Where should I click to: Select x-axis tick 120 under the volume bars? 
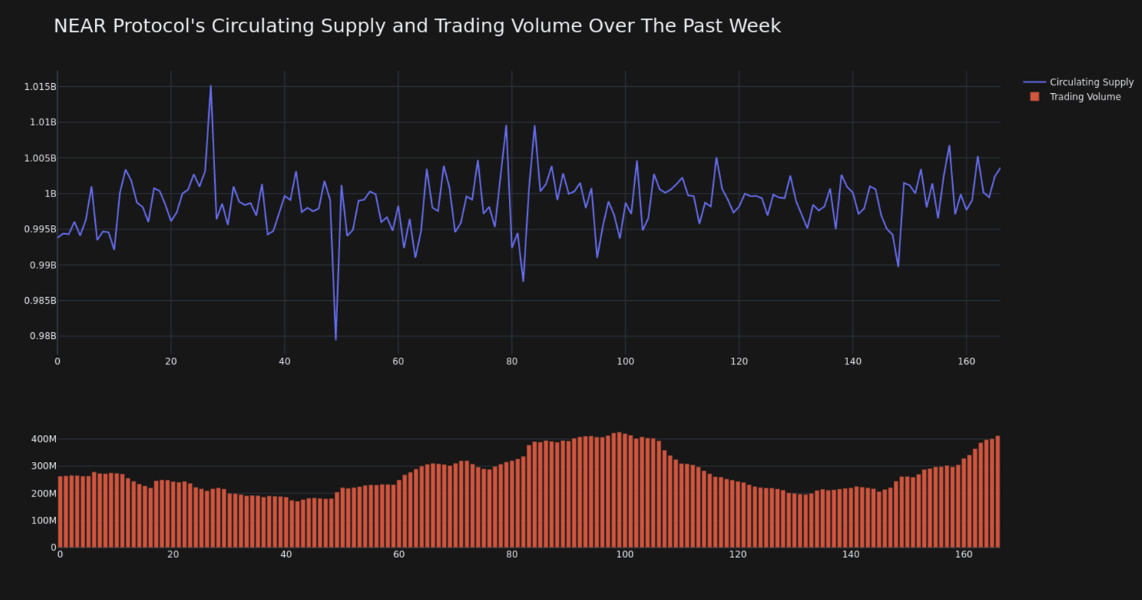point(738,555)
